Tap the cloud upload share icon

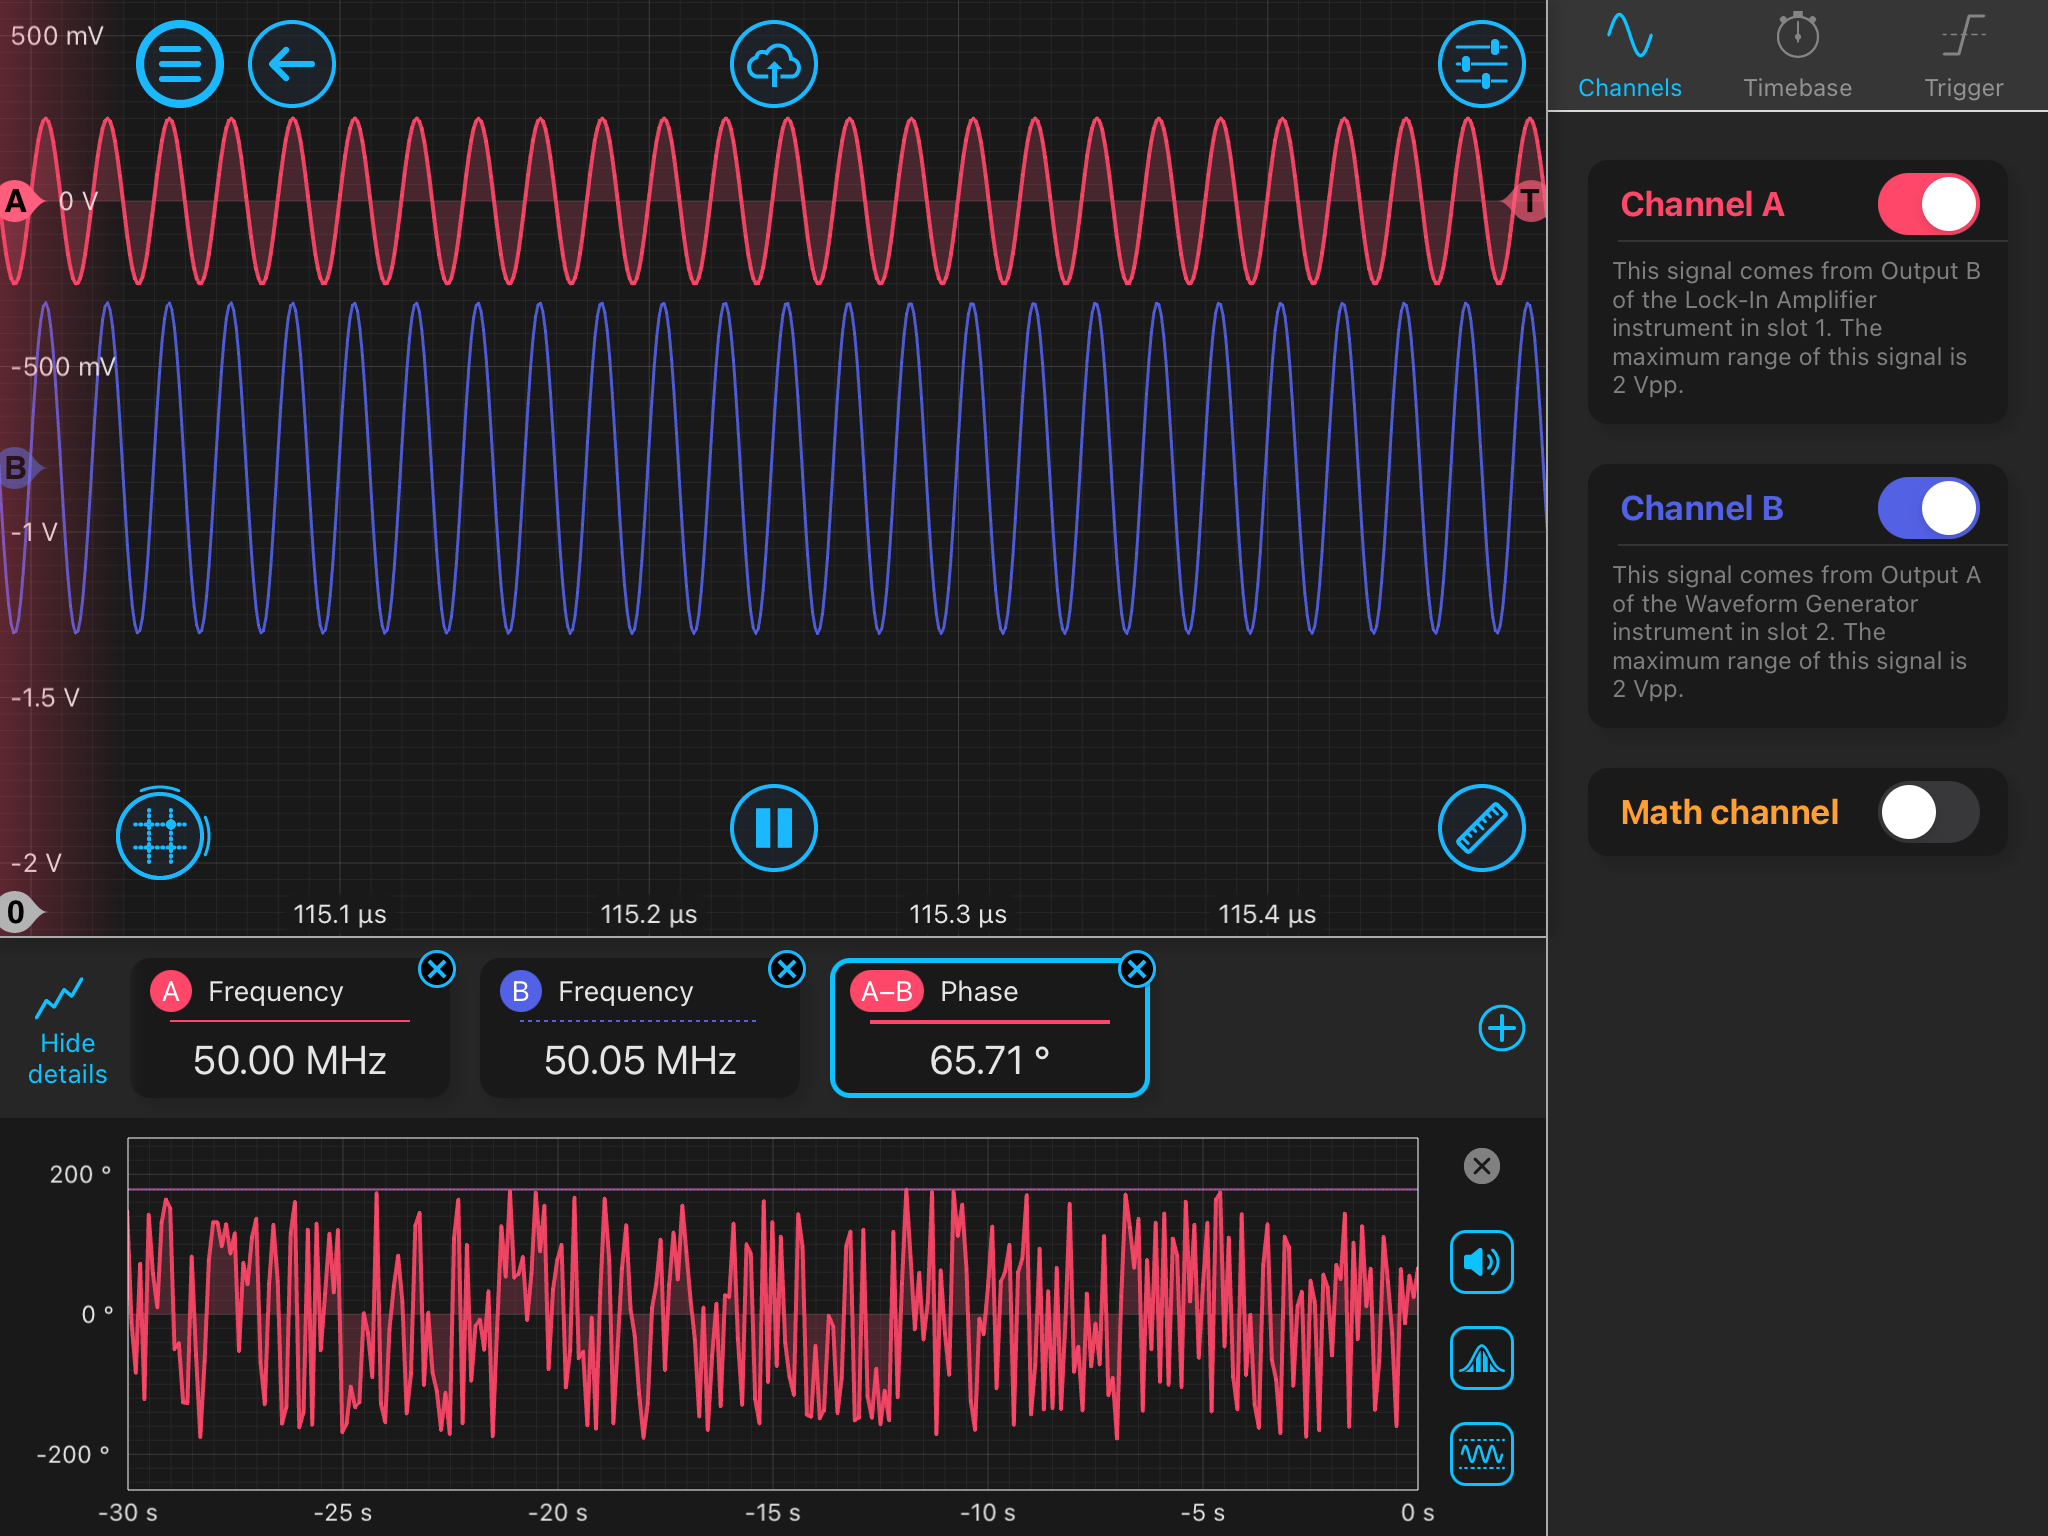773,65
